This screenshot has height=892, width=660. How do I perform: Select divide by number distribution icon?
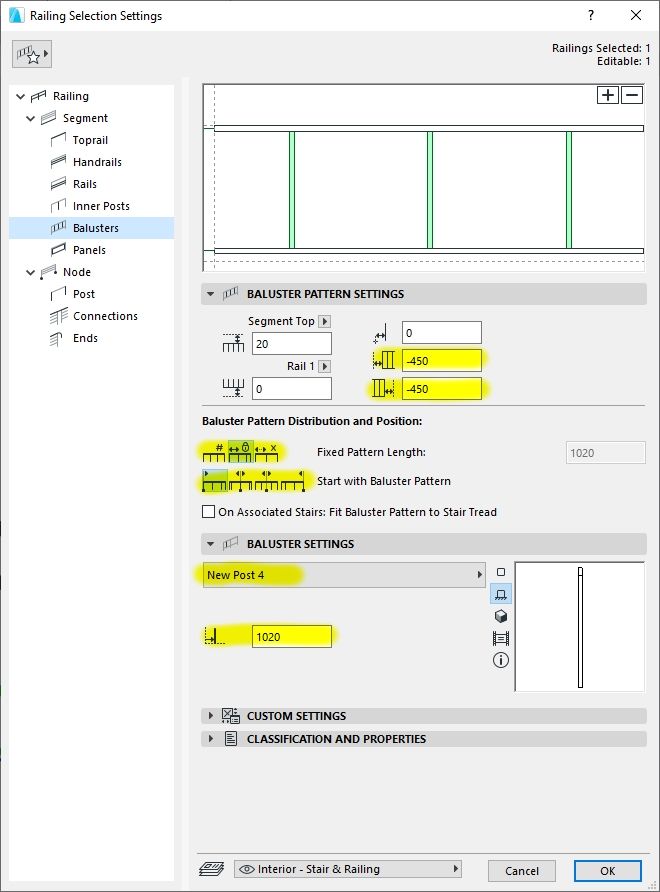[214, 452]
